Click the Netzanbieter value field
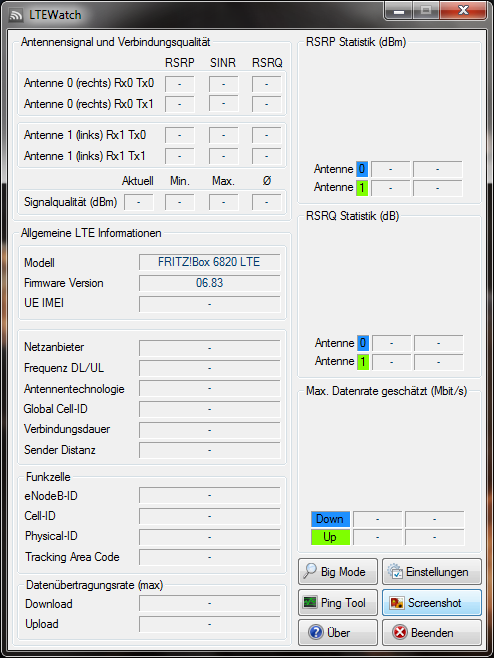 click(209, 348)
